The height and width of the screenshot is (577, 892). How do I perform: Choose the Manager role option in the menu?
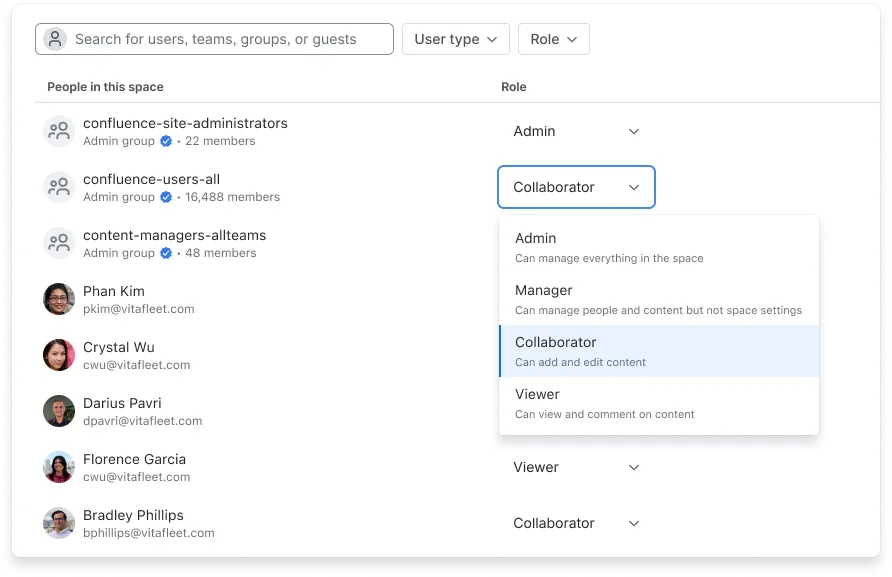[x=659, y=299]
